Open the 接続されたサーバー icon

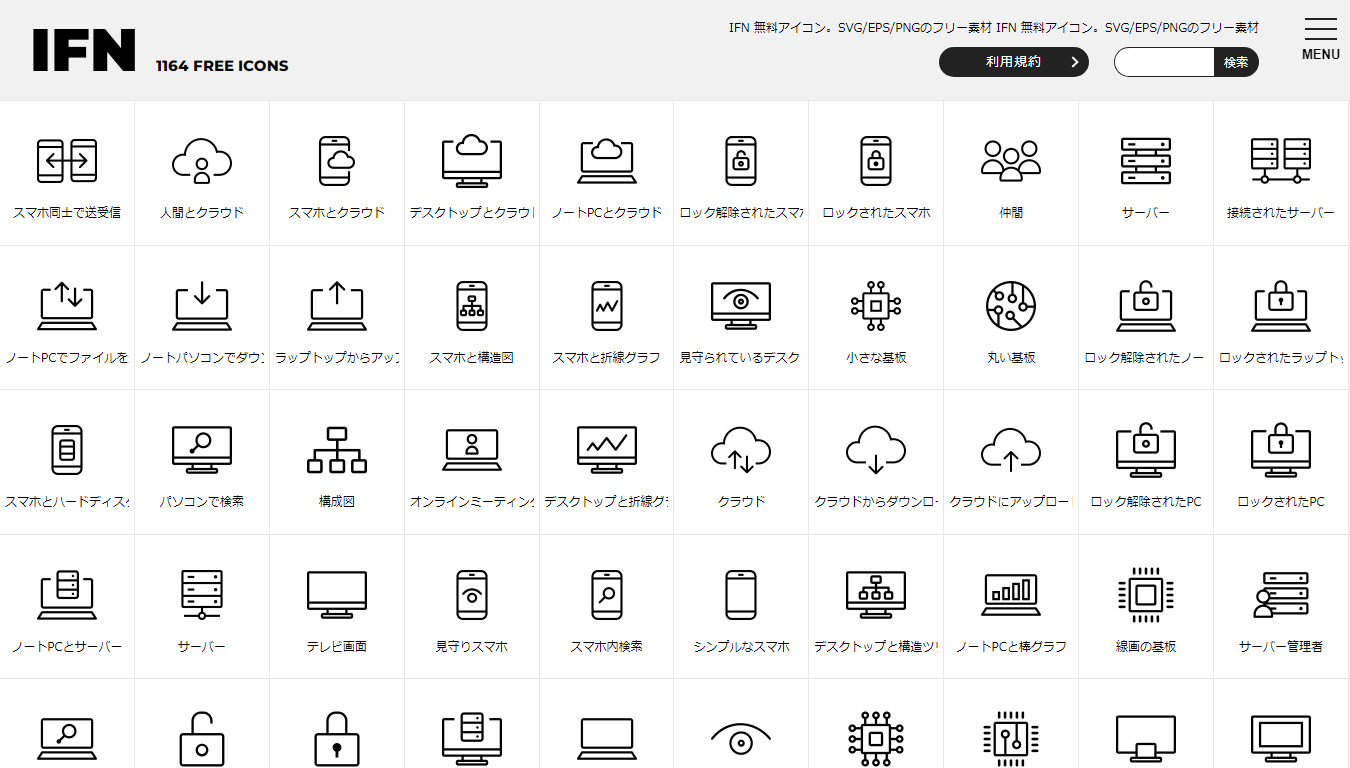[1281, 161]
